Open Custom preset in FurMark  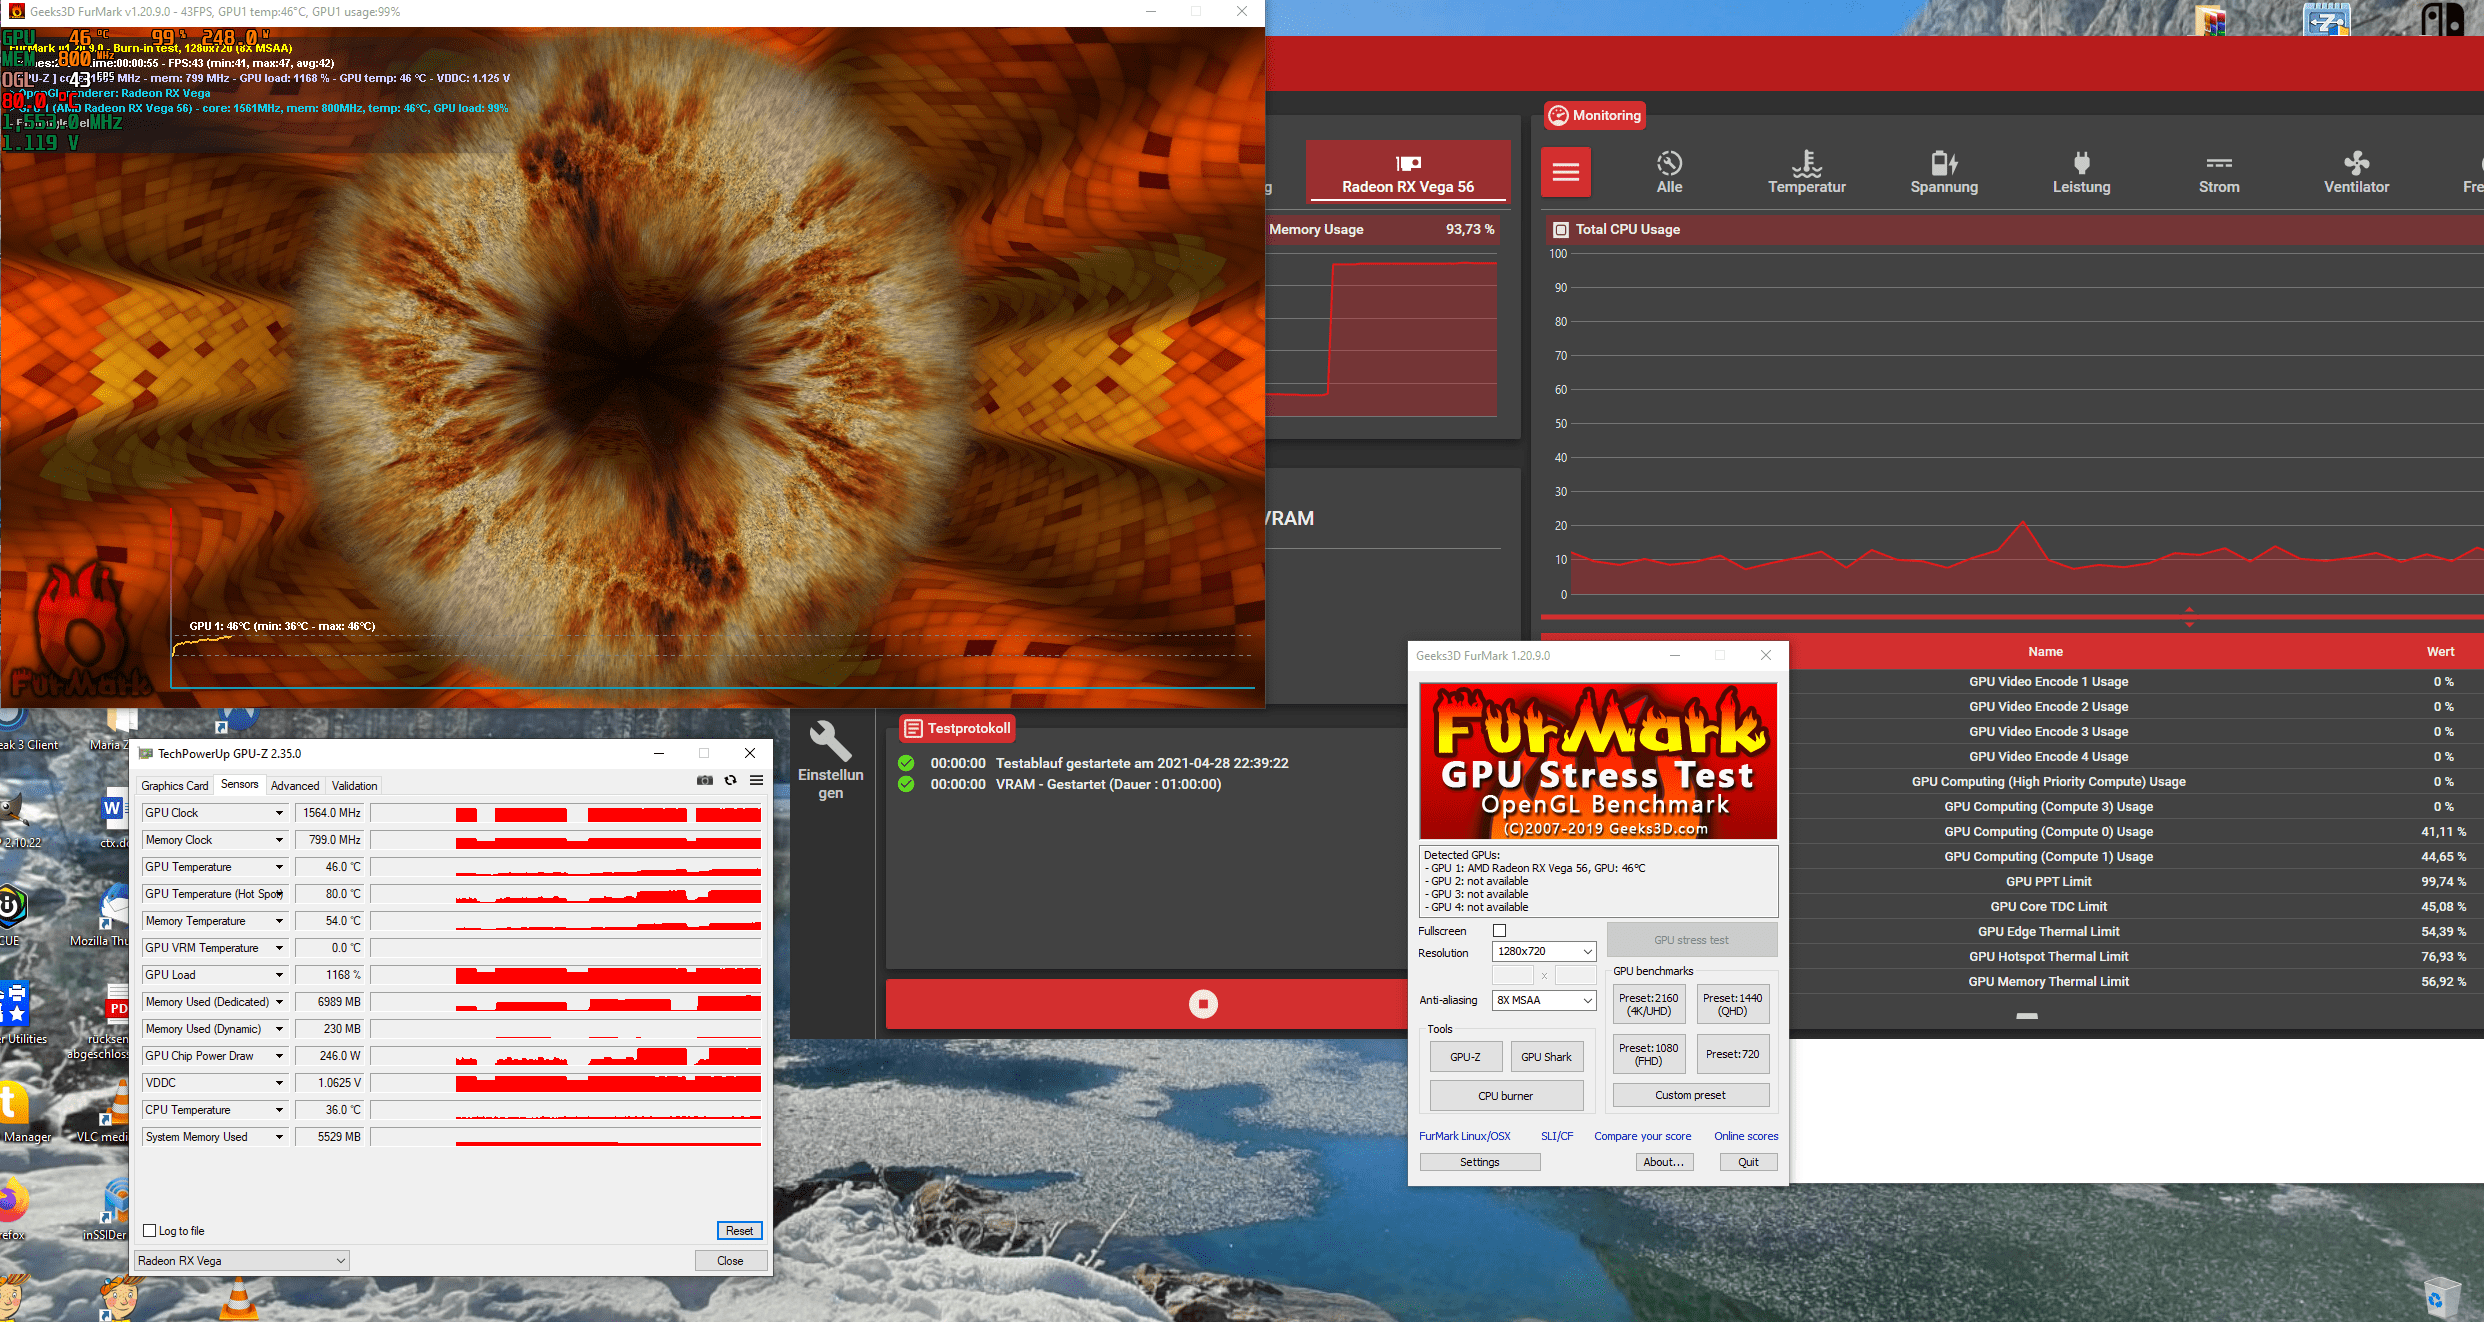1691,1095
